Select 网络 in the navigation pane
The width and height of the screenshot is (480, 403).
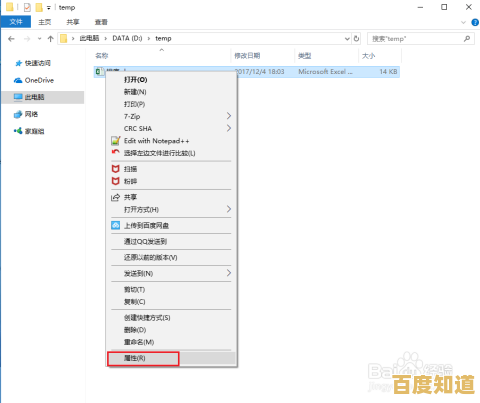pos(31,114)
